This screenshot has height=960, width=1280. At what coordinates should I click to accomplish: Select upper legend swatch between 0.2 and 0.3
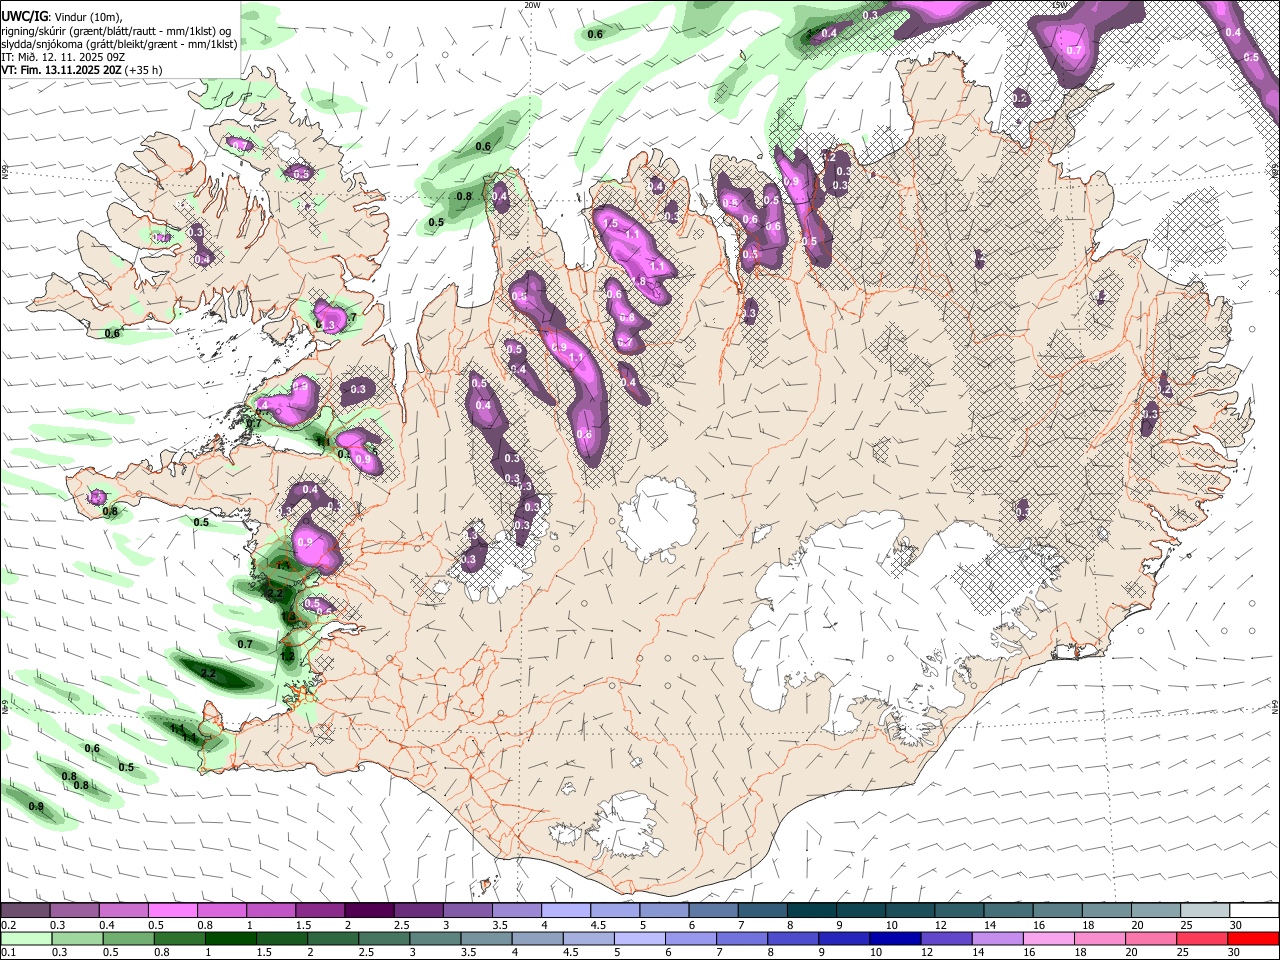pos(25,911)
